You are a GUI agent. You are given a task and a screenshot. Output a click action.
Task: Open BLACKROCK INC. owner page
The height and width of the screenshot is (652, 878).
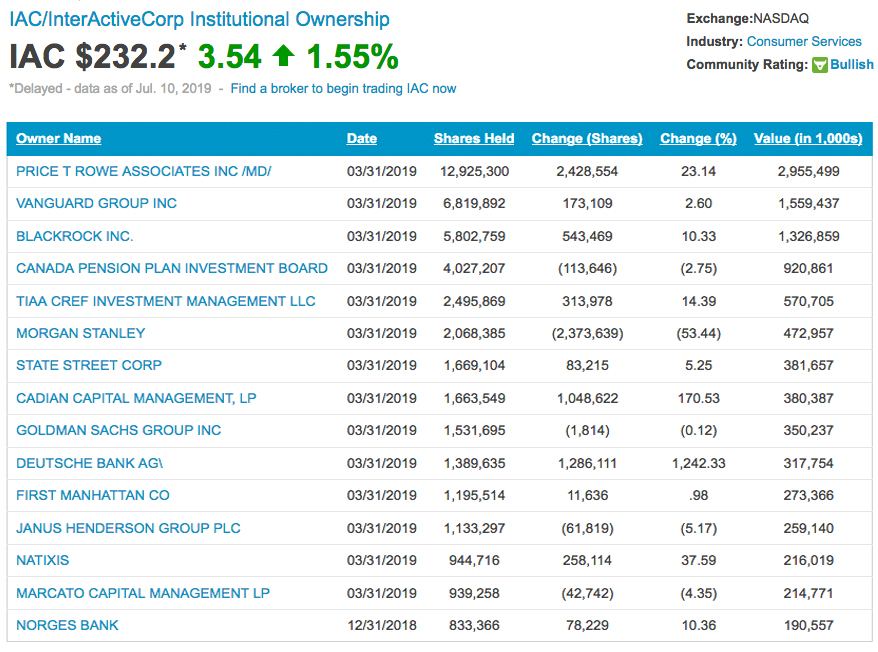pyautogui.click(x=74, y=236)
